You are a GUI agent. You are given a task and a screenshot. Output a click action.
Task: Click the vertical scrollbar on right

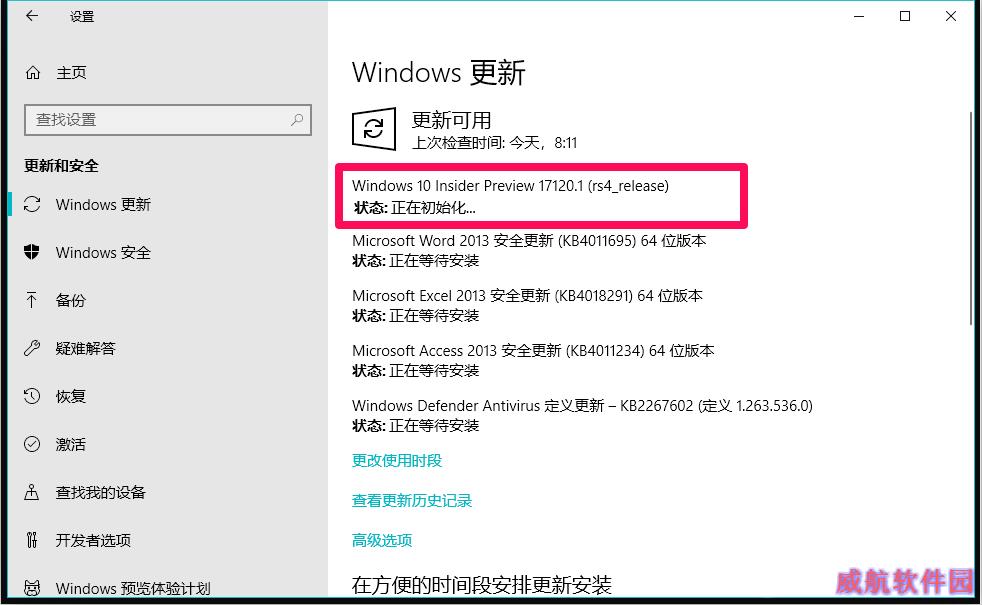pyautogui.click(x=971, y=219)
